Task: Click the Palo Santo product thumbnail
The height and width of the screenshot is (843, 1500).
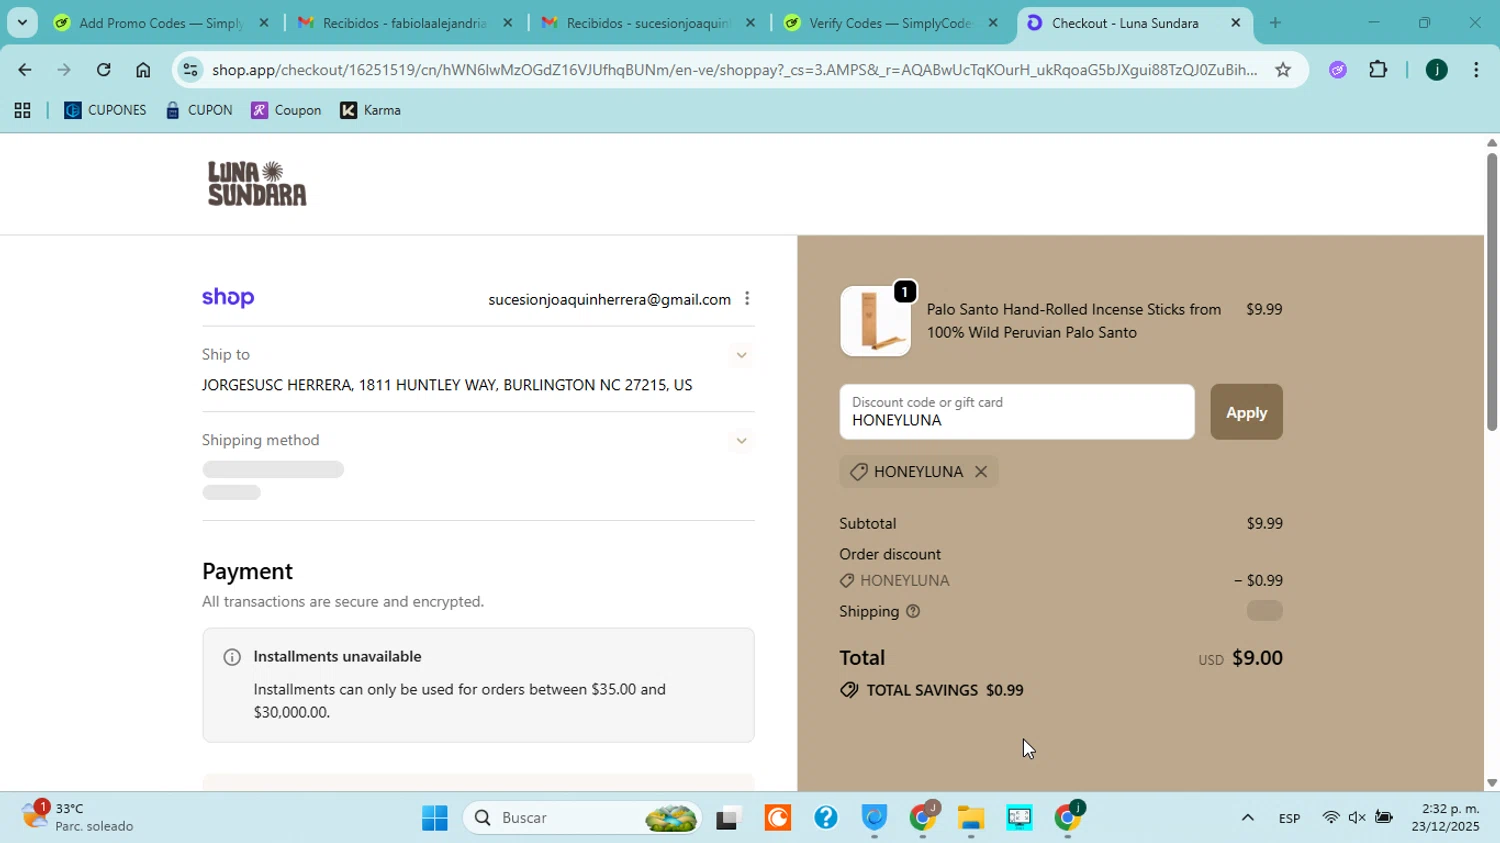Action: (875, 322)
